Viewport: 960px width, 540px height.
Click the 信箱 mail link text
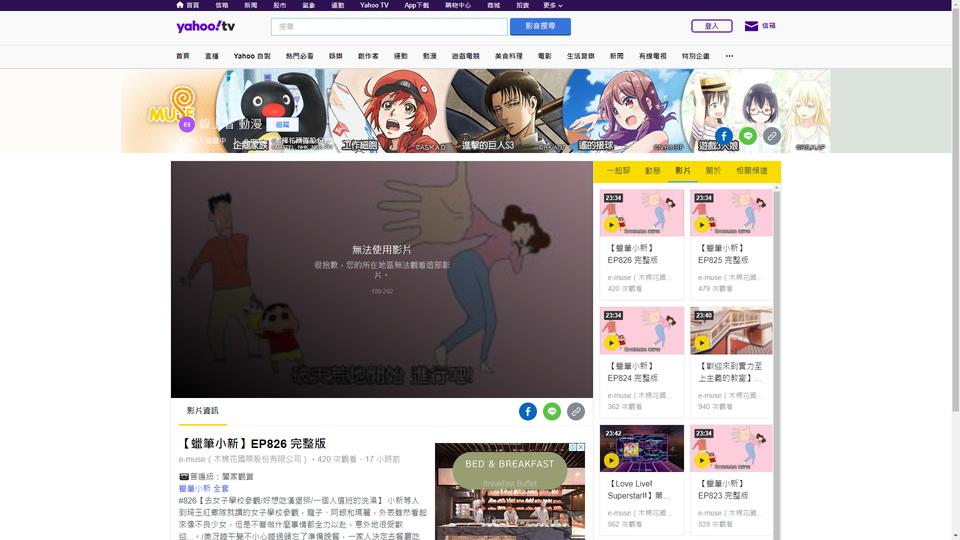pyautogui.click(x=768, y=26)
